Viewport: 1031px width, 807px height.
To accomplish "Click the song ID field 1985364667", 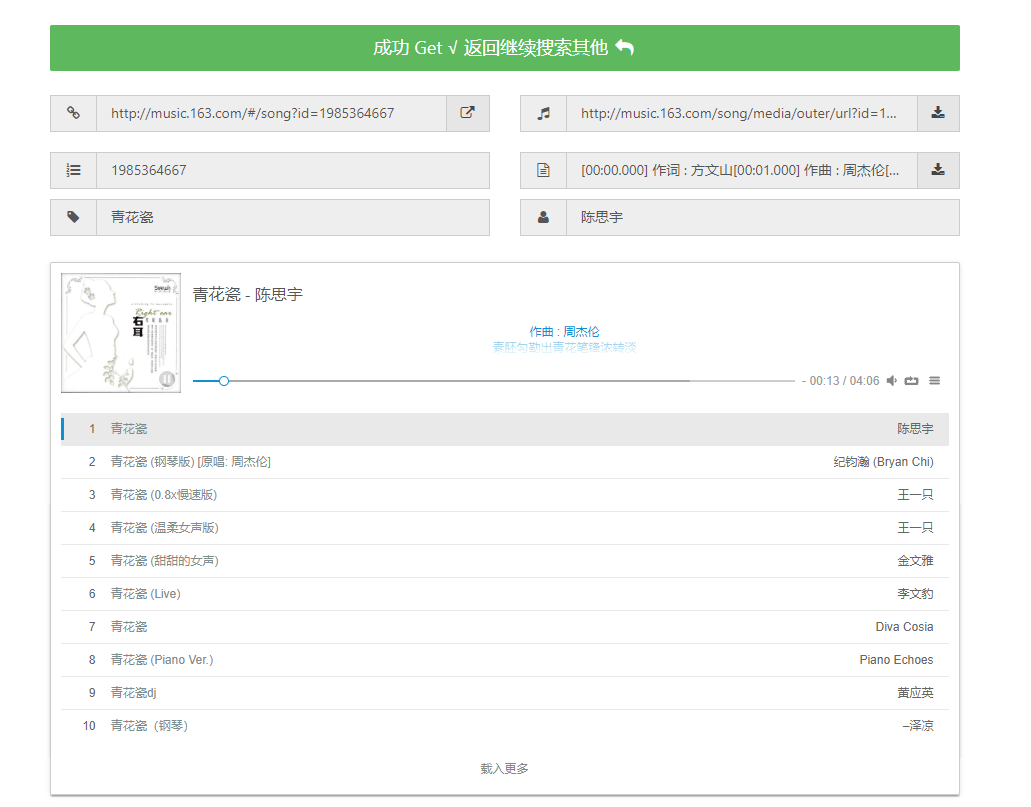I will coord(292,170).
